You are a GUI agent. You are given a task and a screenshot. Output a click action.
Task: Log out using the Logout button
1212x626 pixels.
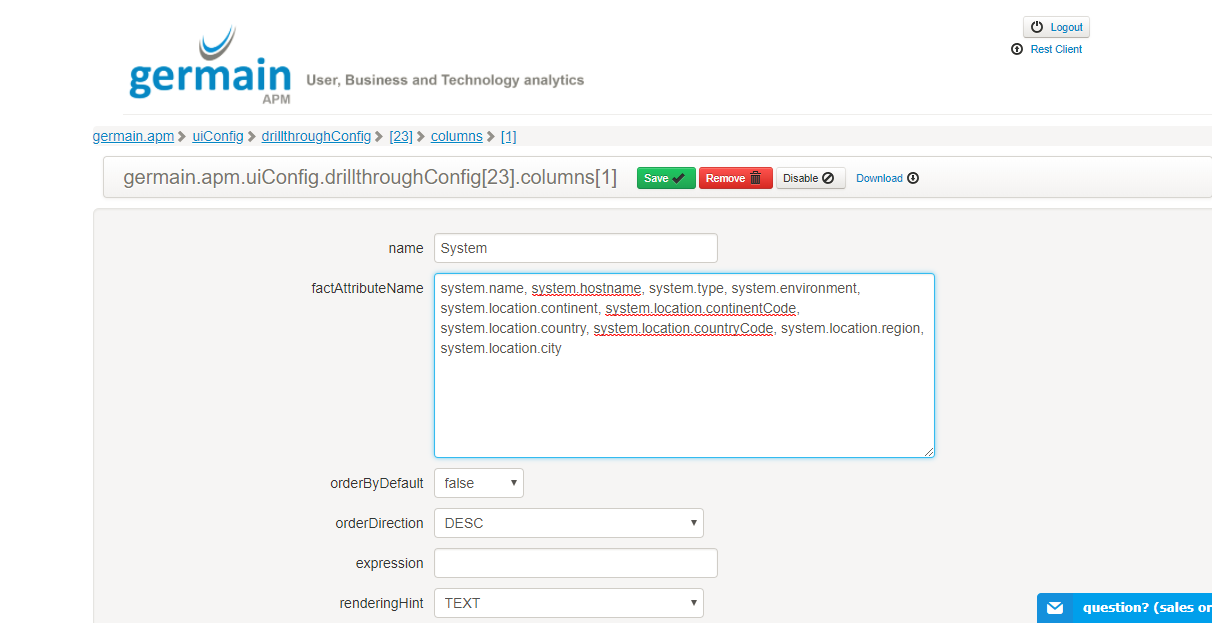(1056, 27)
